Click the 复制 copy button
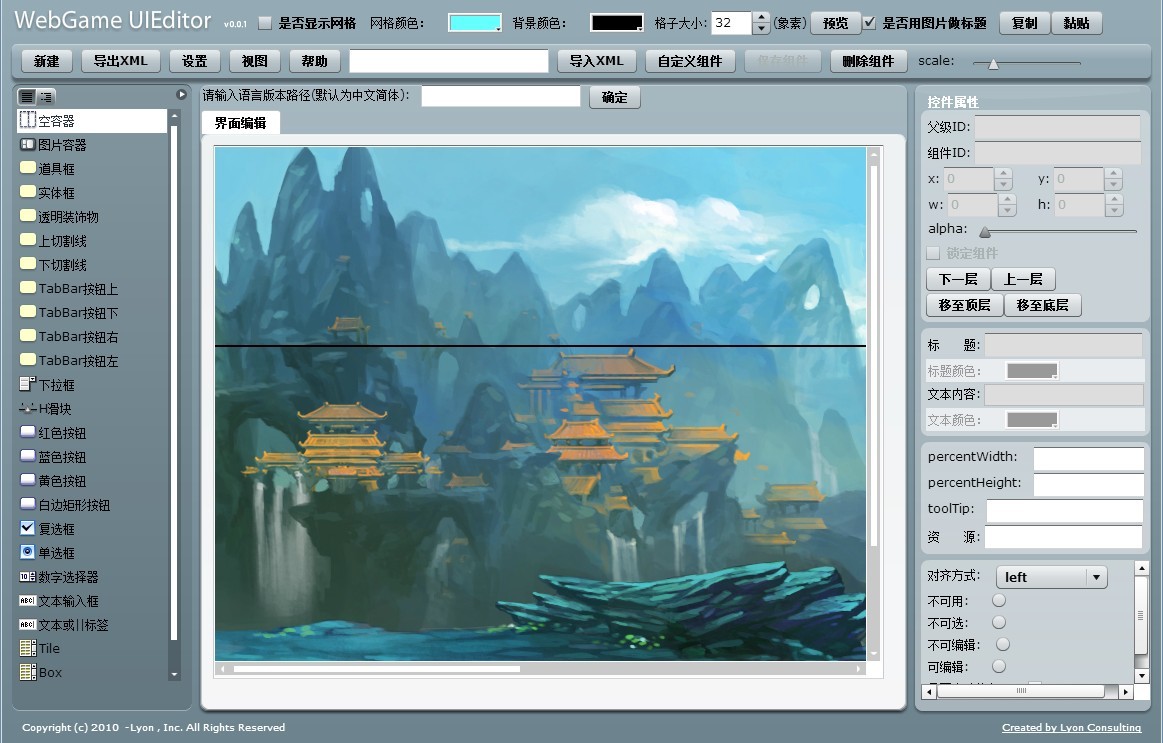 coord(1024,23)
